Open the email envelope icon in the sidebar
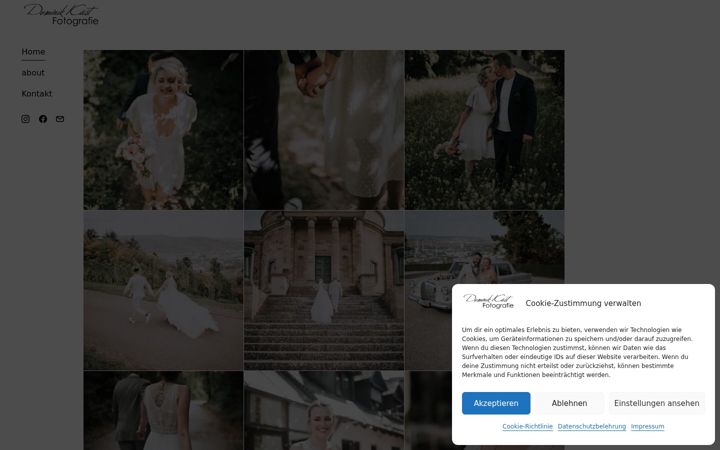Viewport: 720px width, 450px height. click(60, 119)
